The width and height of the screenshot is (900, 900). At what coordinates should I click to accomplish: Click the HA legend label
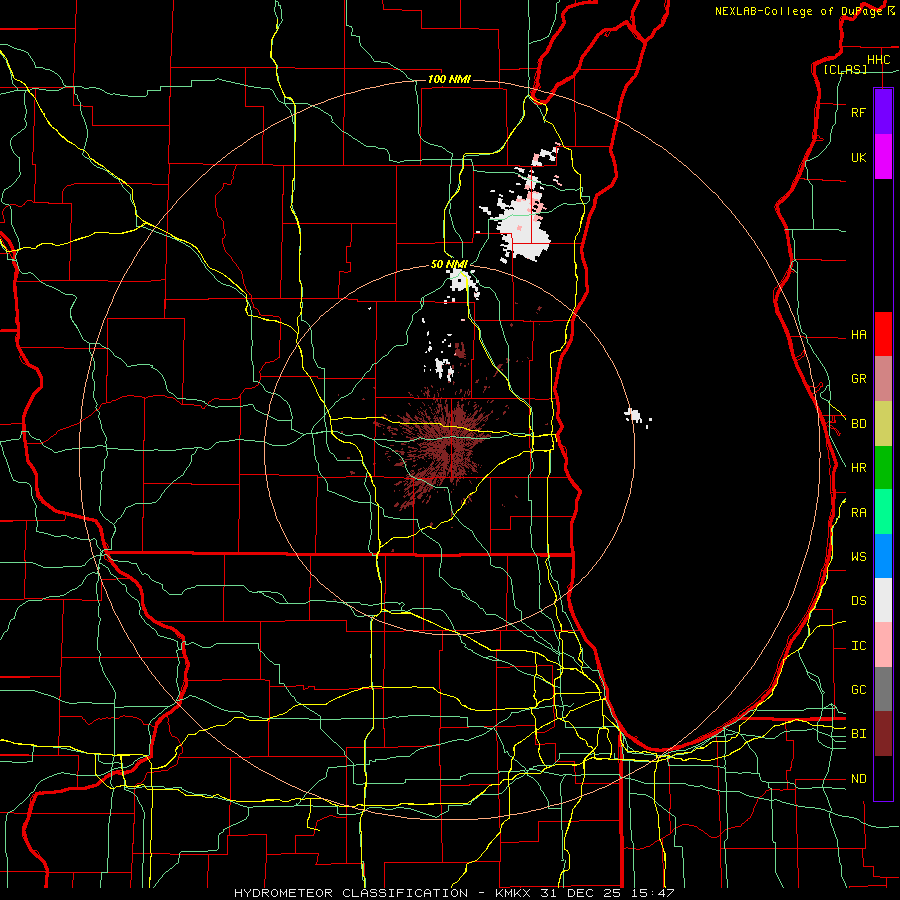coord(858,334)
